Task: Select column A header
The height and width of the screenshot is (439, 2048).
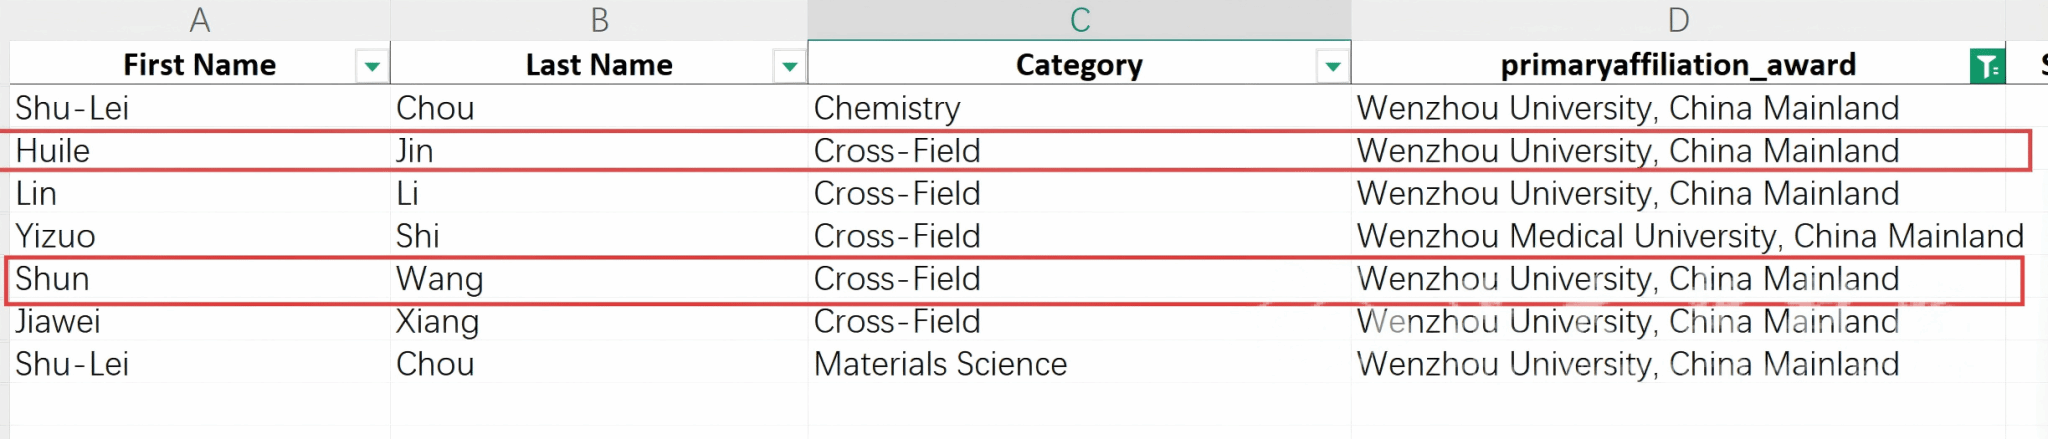Action: [x=200, y=20]
